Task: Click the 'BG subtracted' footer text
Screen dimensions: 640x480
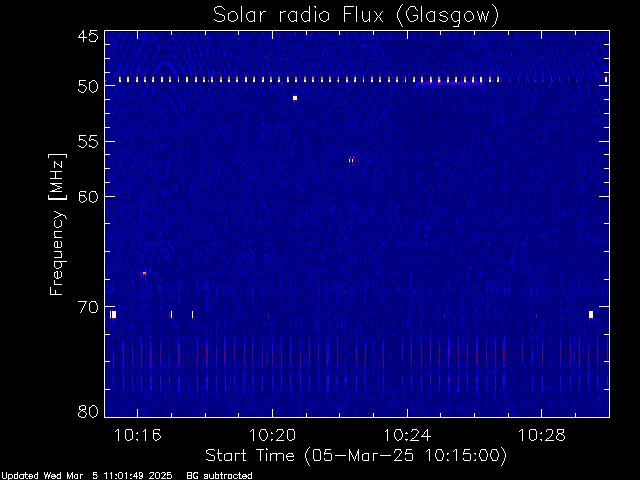Action: click(x=219, y=476)
